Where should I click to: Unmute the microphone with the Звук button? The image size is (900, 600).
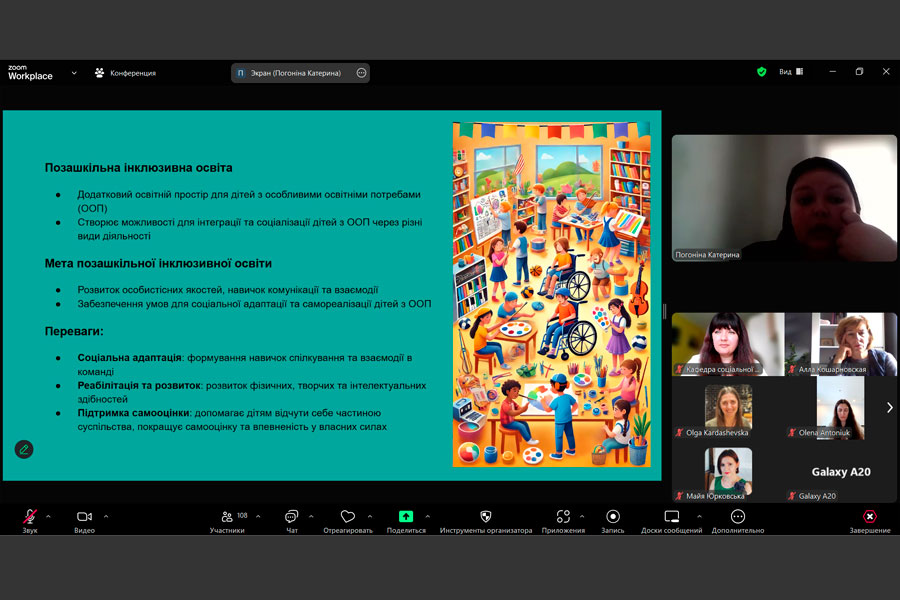point(30,517)
